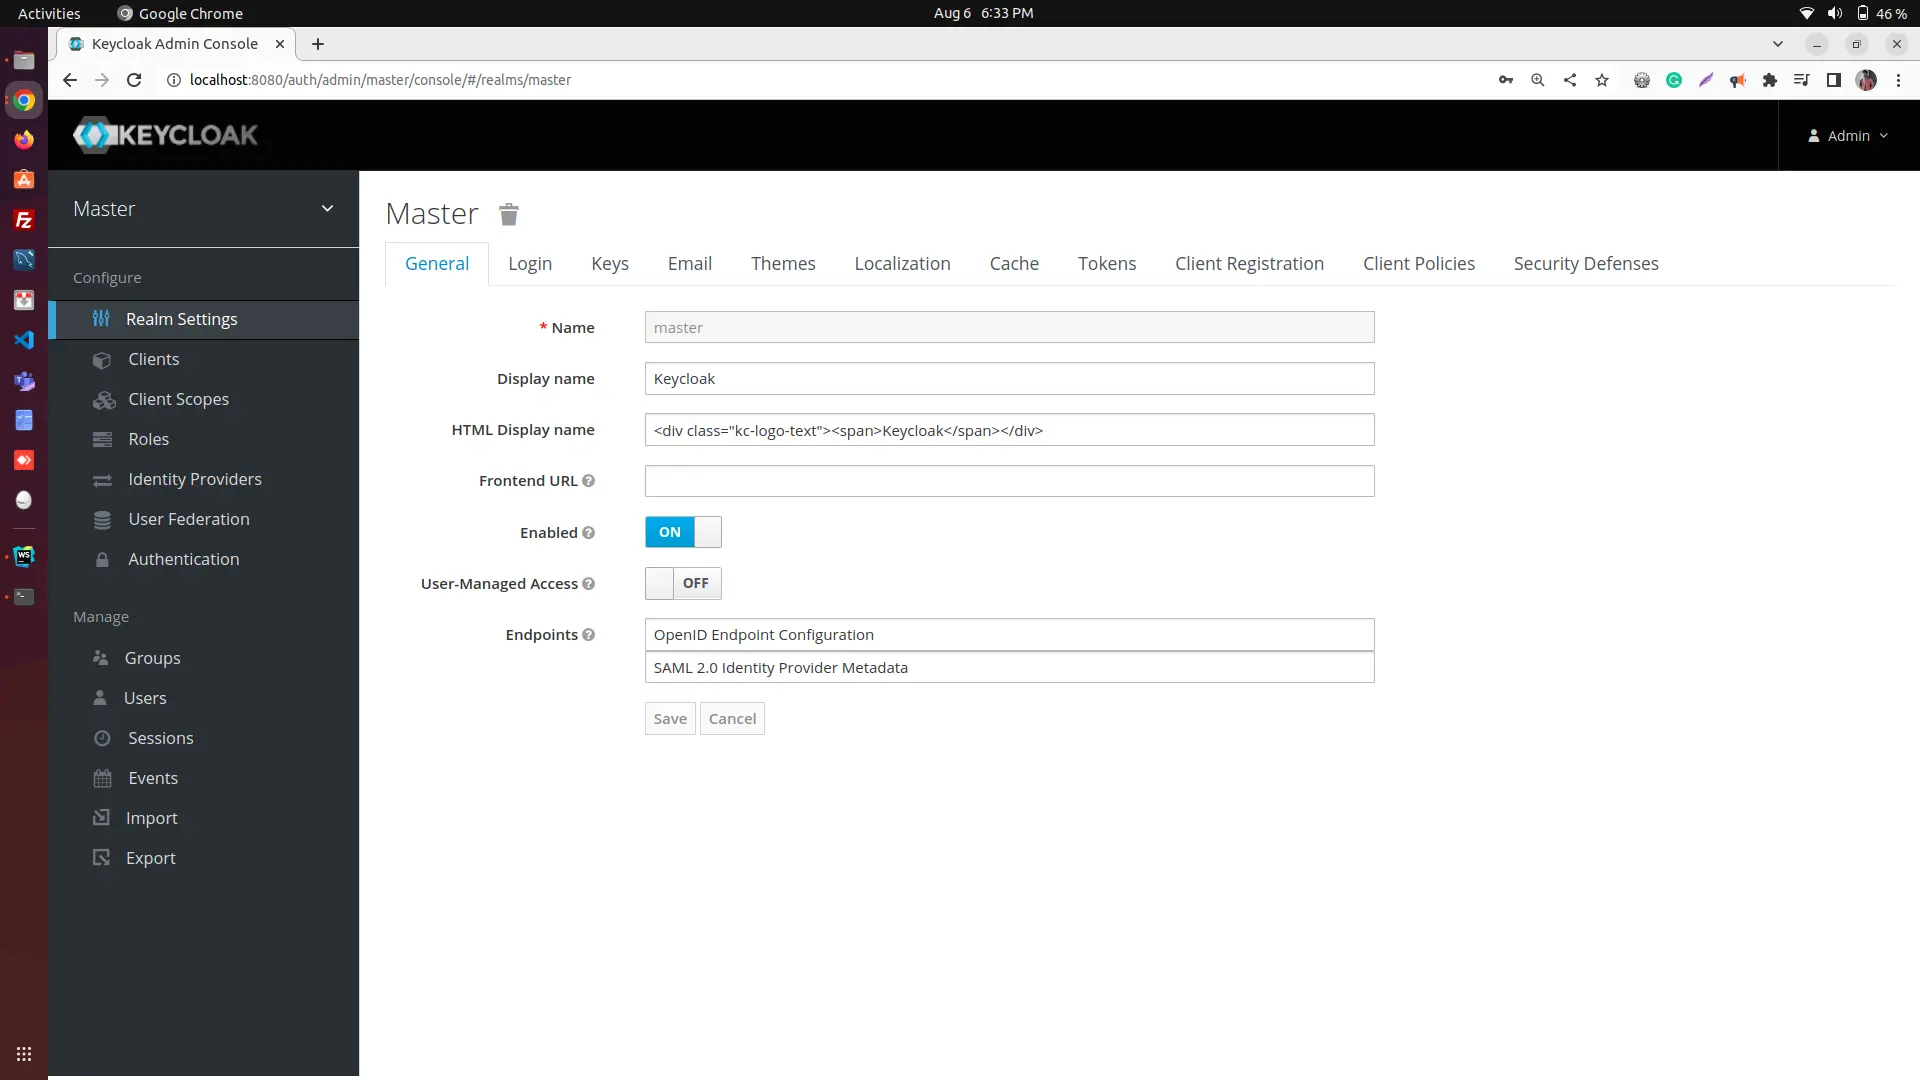Open Visual Studio Code from dock
This screenshot has width=1920, height=1080.
(x=24, y=340)
